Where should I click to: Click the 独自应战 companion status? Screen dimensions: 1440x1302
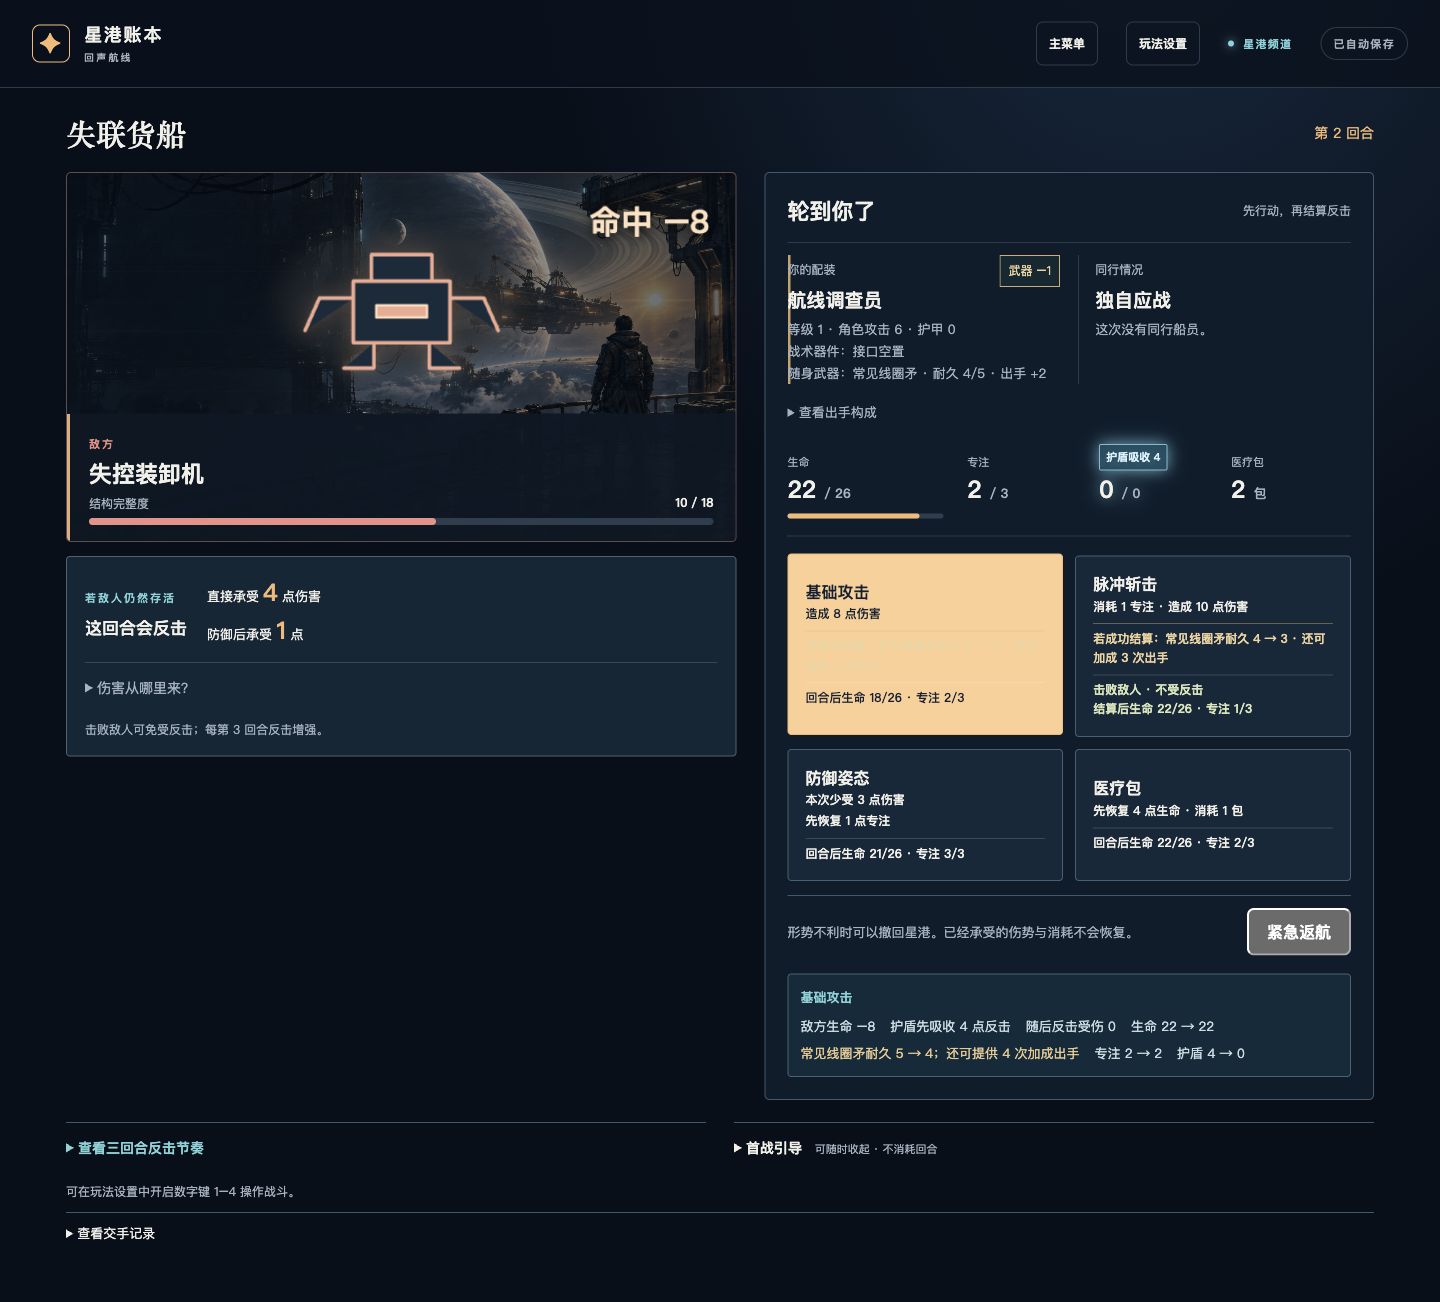tap(1133, 300)
